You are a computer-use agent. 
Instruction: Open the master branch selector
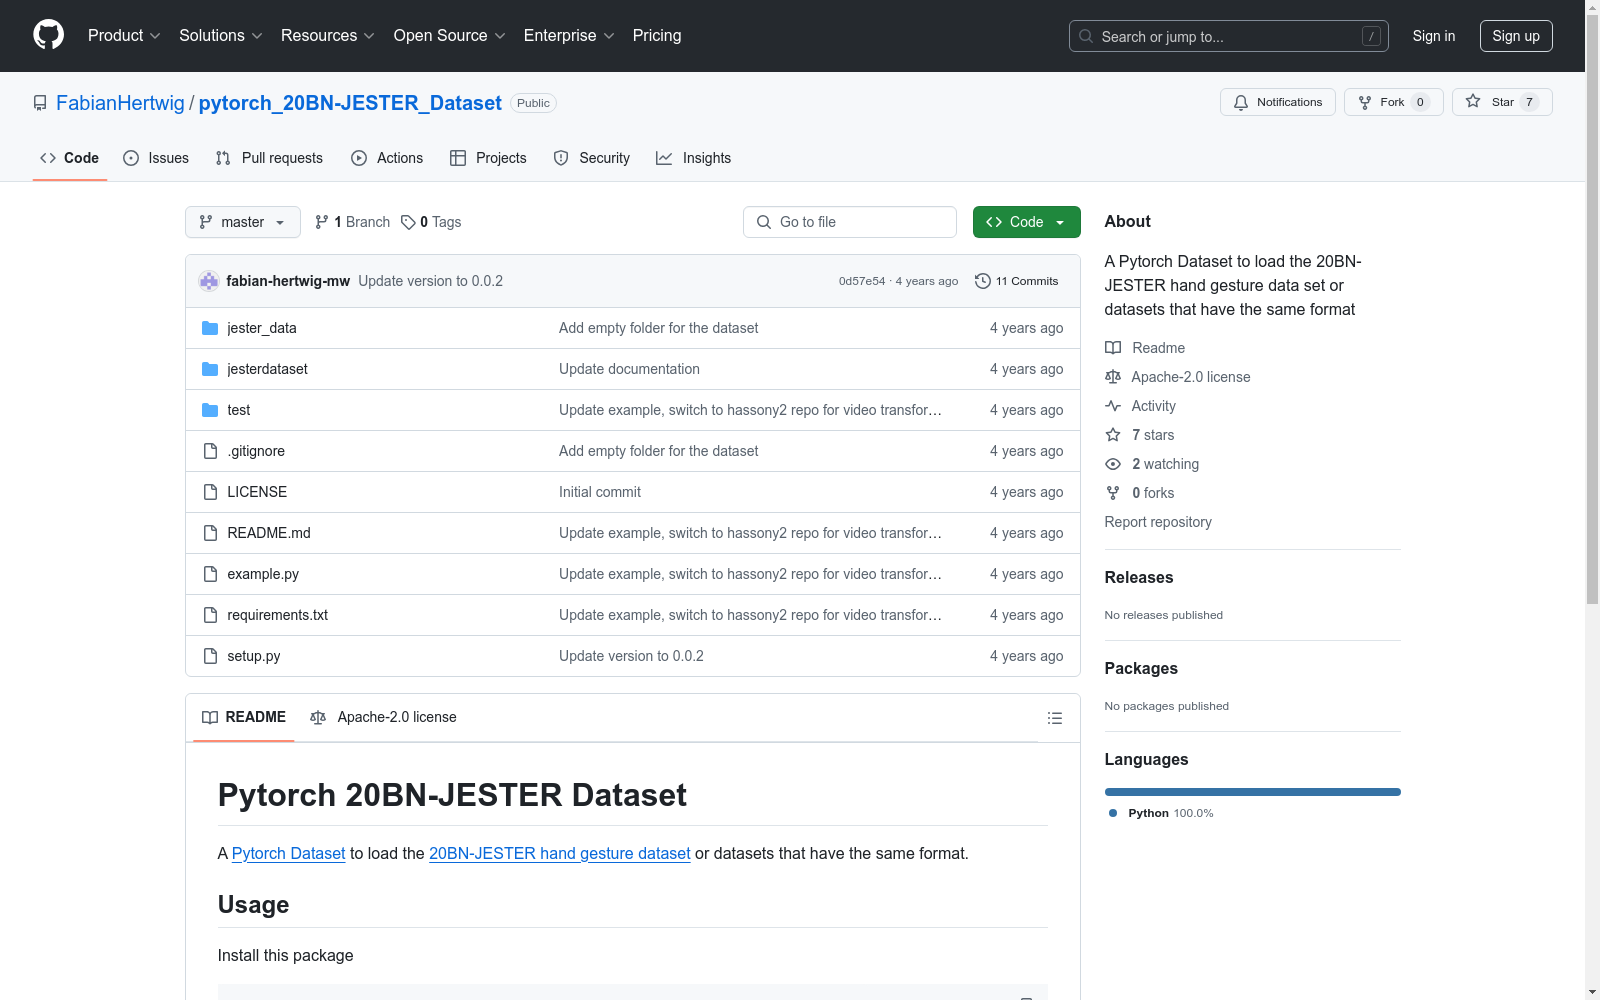pyautogui.click(x=243, y=222)
